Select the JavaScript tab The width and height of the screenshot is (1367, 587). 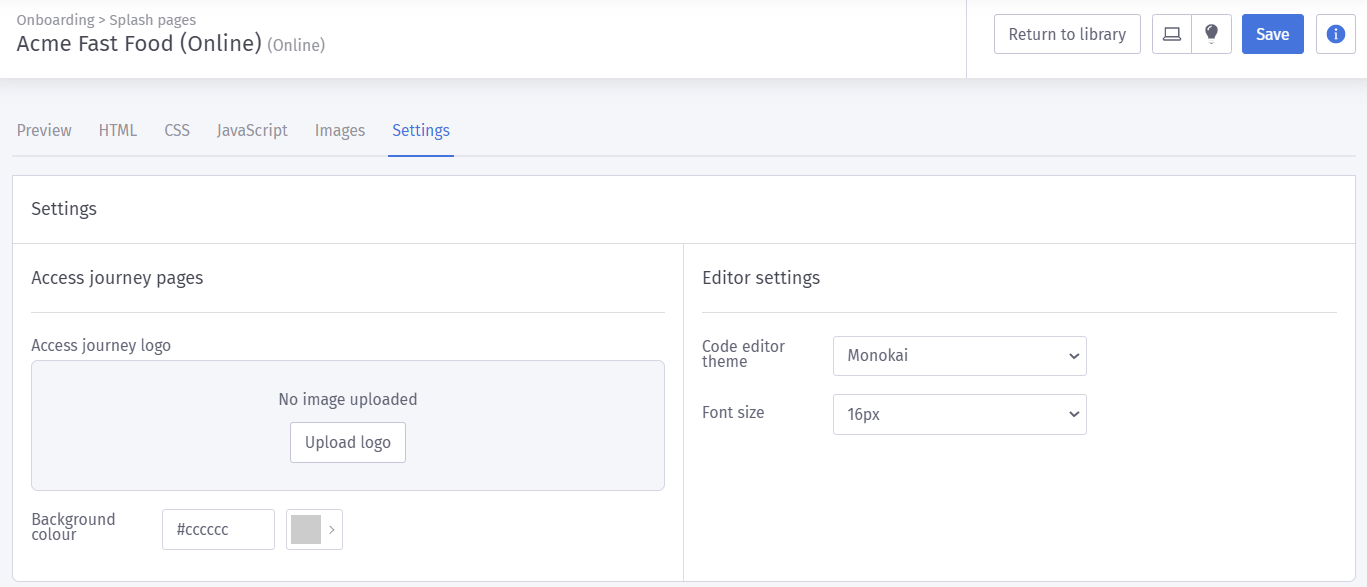click(252, 130)
